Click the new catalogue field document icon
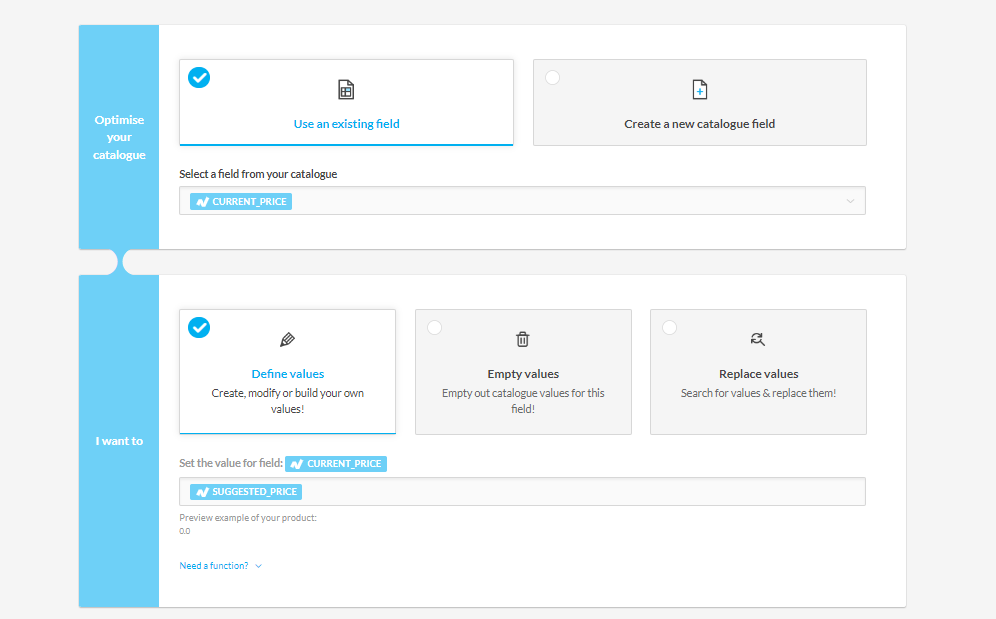 (x=700, y=90)
